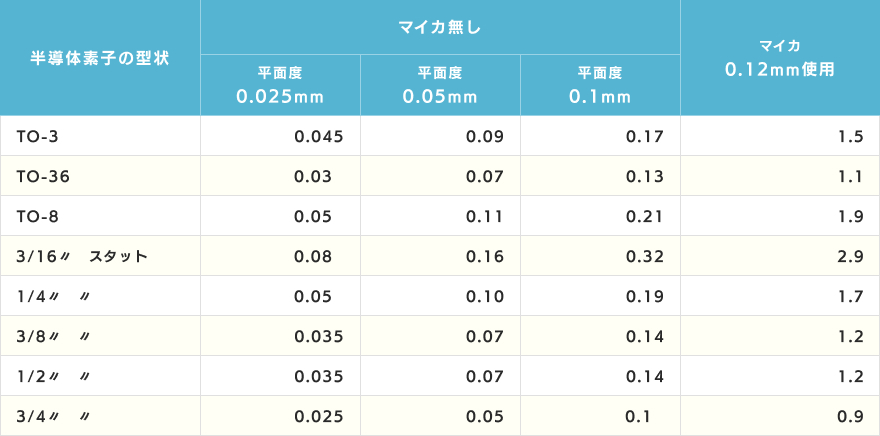Viewport: 880px width, 436px height.
Task: Select the TO-36 row label
Action: point(43,176)
